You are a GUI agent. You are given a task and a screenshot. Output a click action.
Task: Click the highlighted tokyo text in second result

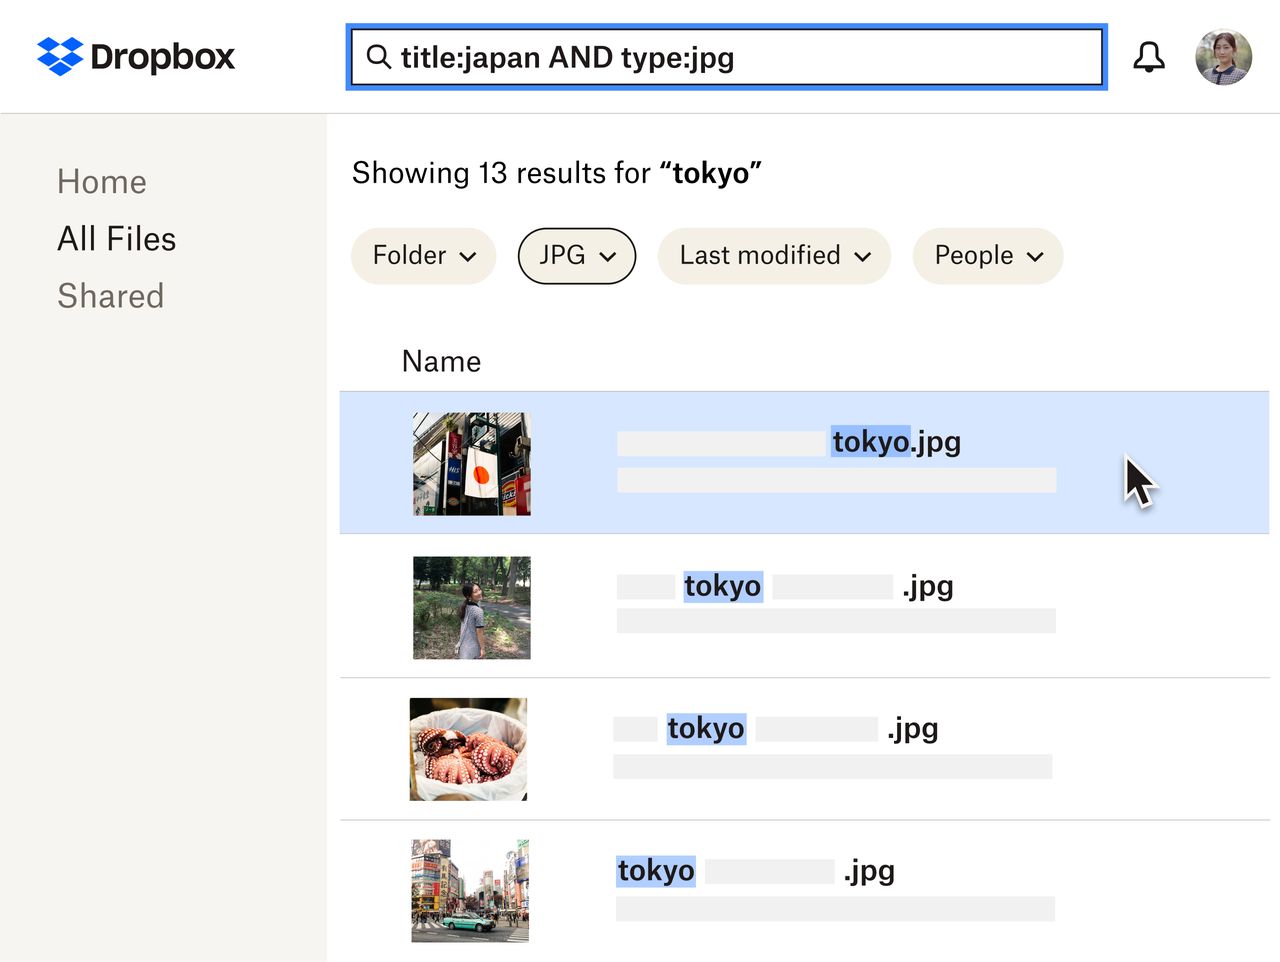[x=722, y=586]
